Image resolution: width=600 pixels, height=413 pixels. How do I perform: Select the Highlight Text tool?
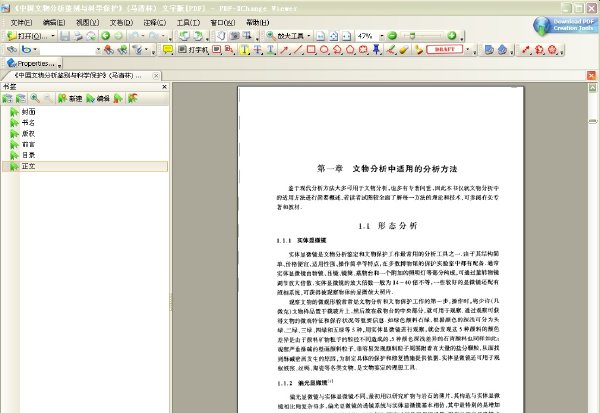[x=244, y=50]
